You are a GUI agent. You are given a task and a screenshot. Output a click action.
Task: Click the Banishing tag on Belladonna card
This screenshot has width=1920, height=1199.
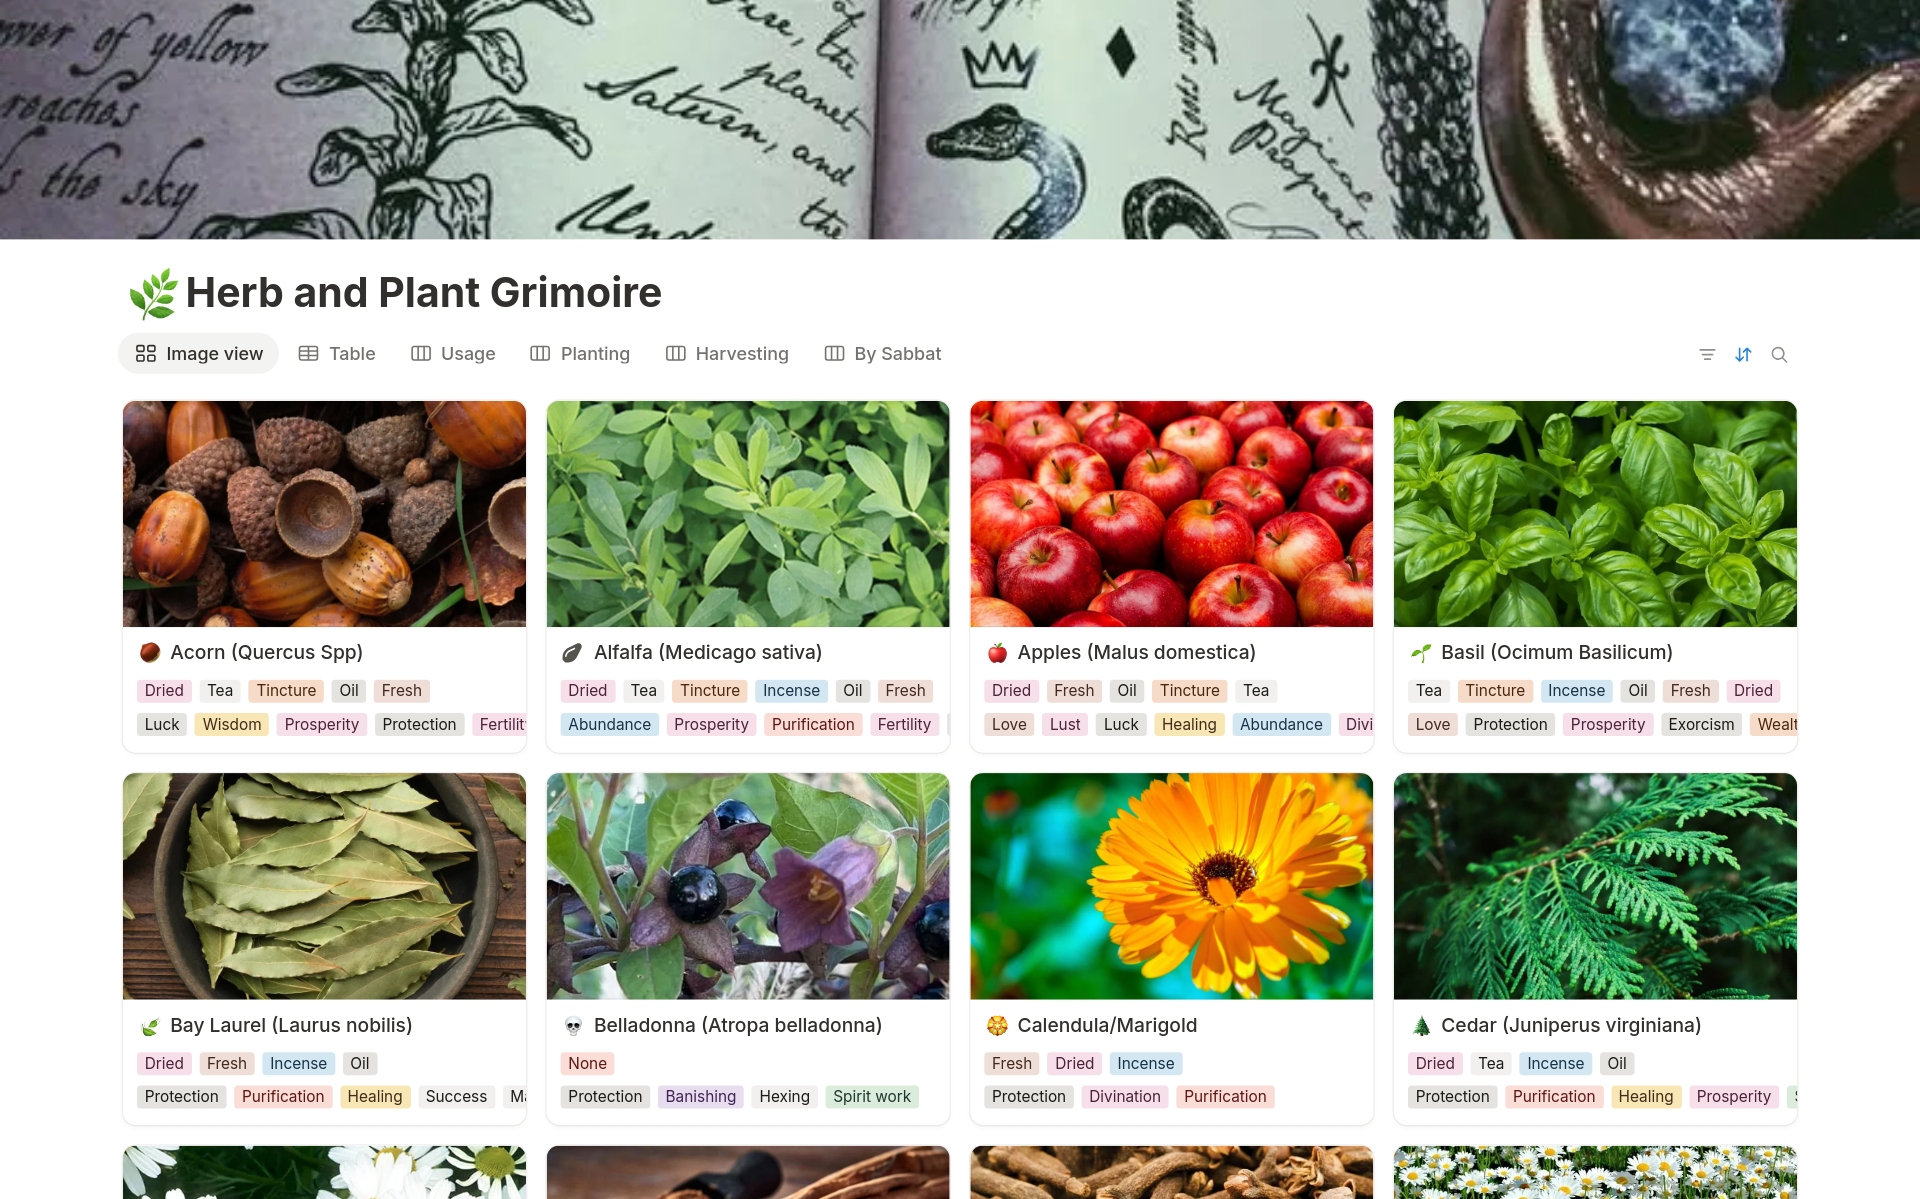(x=700, y=1096)
